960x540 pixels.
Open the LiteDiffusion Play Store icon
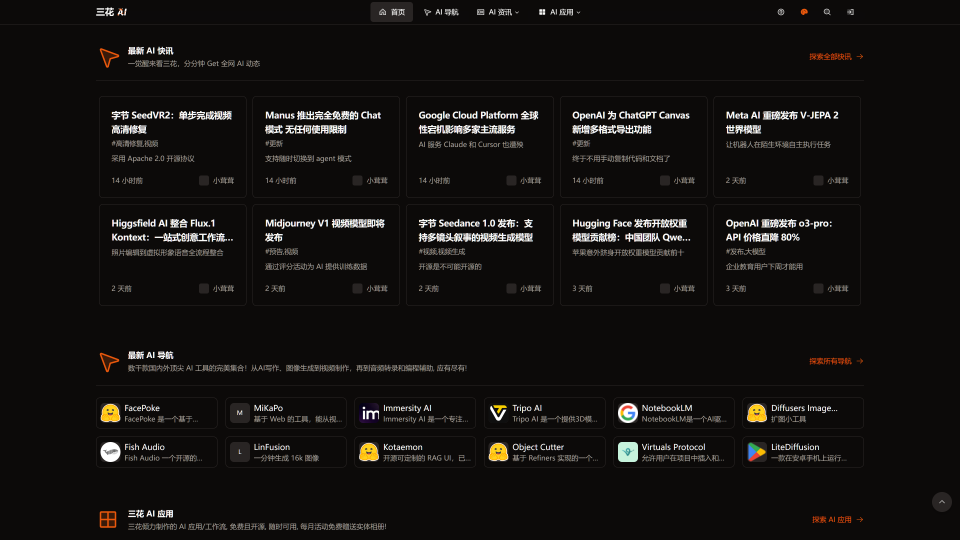757,452
